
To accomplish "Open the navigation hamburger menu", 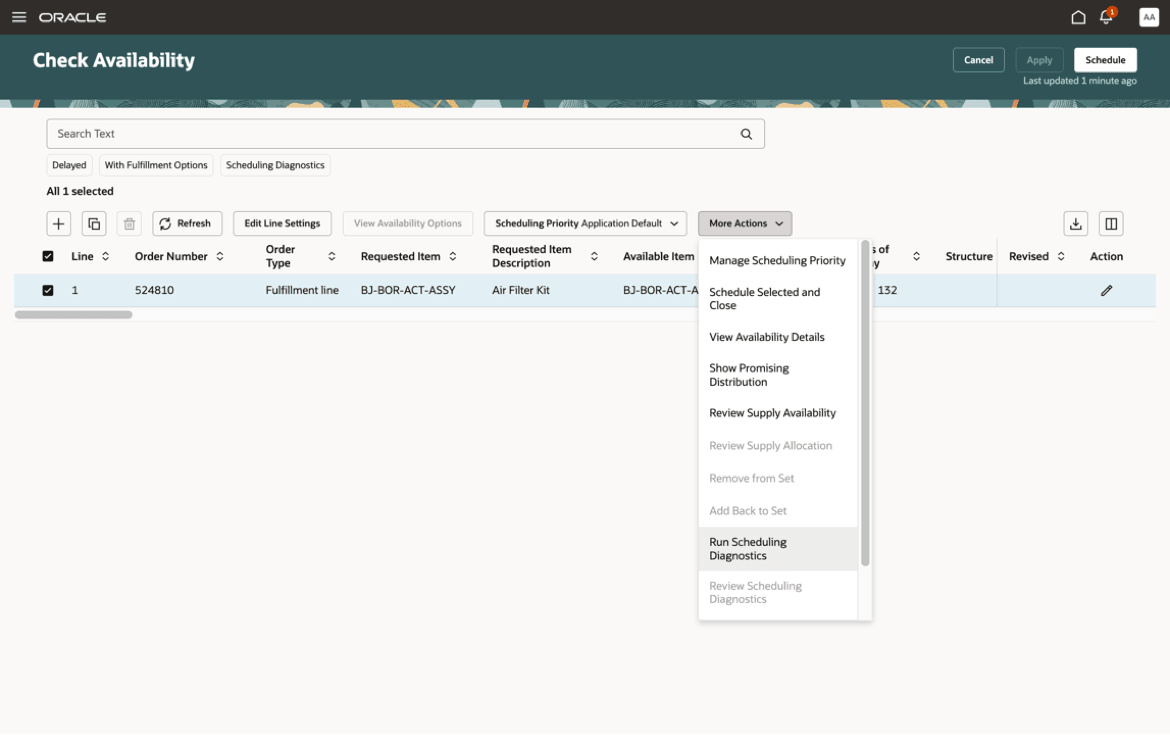I will pyautogui.click(x=21, y=16).
